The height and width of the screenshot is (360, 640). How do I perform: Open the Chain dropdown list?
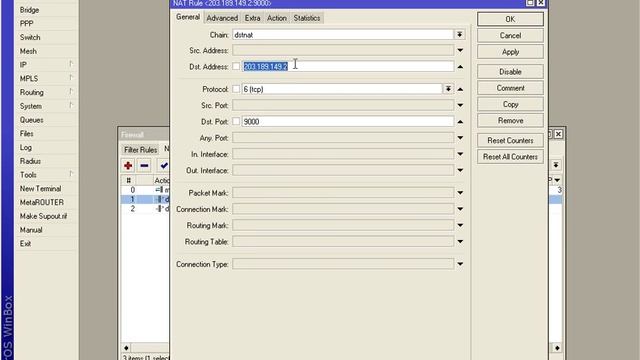(460, 35)
